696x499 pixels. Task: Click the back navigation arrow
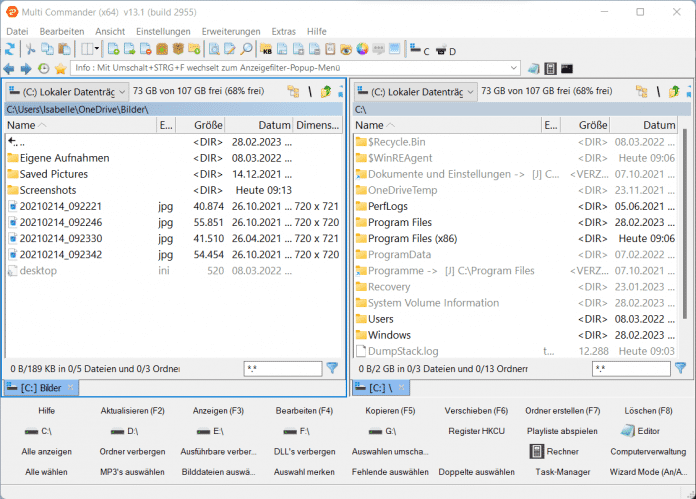click(10, 68)
